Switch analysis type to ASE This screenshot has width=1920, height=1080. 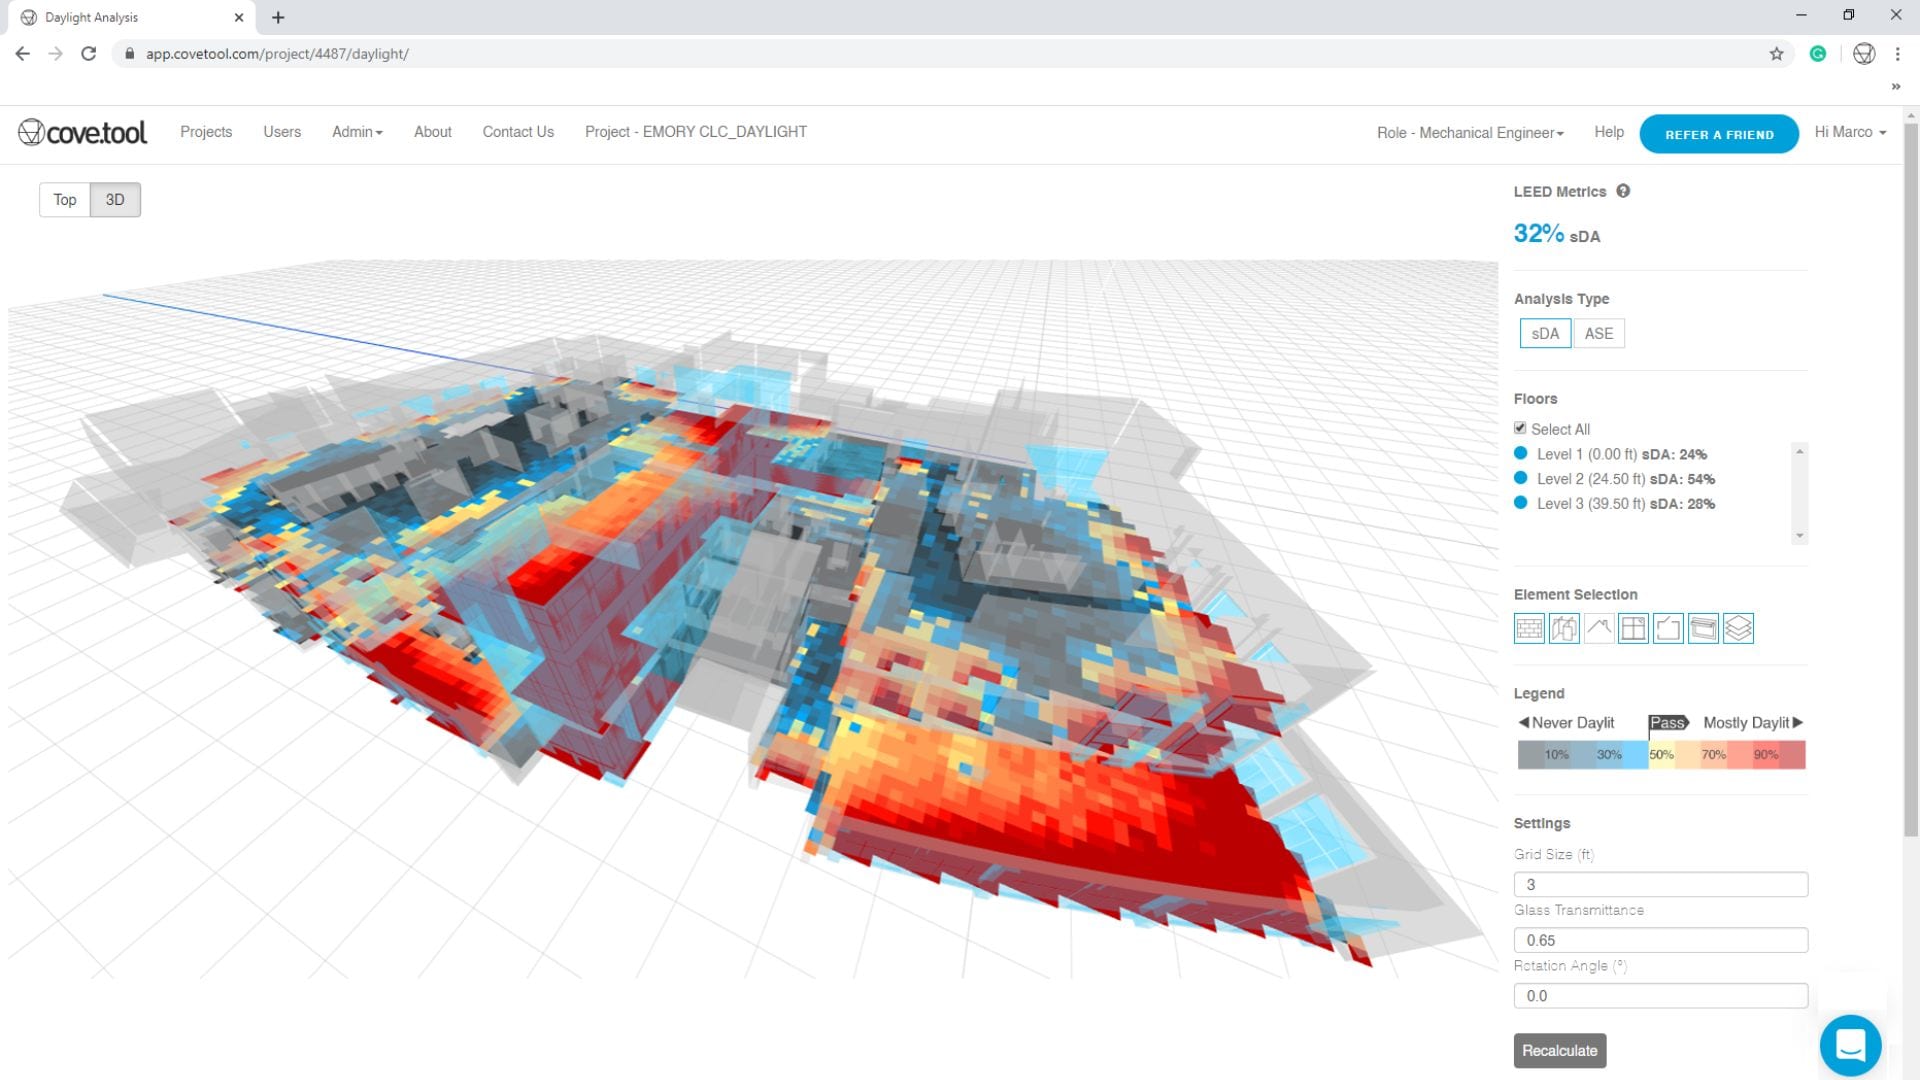[x=1598, y=333]
